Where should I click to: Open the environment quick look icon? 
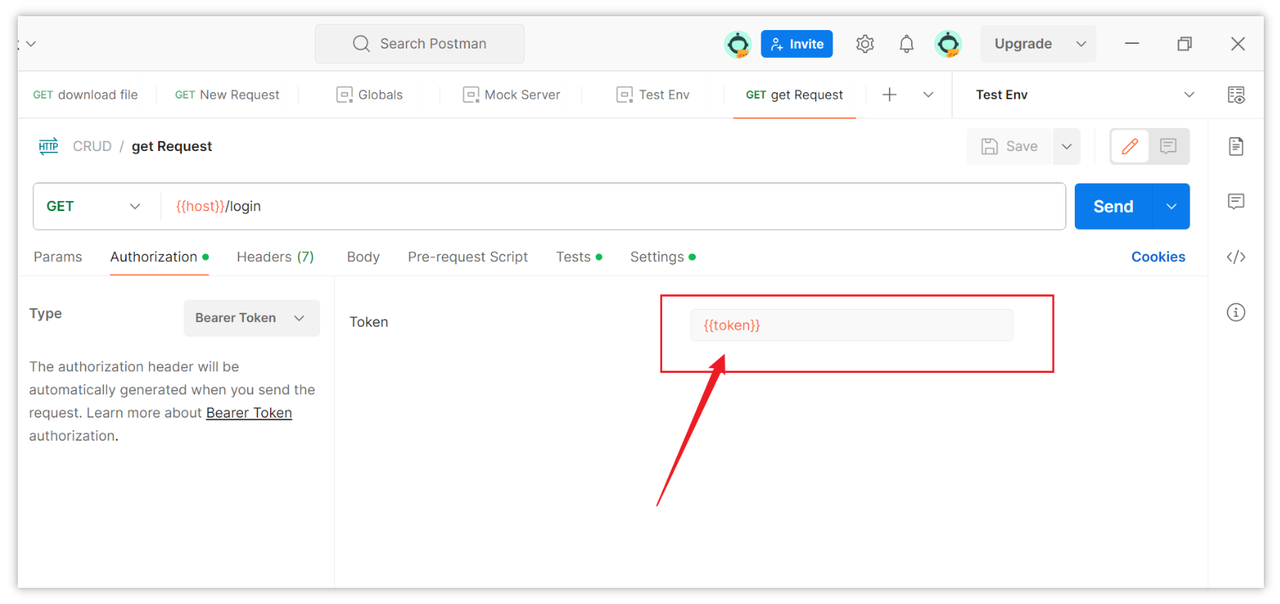(1236, 95)
